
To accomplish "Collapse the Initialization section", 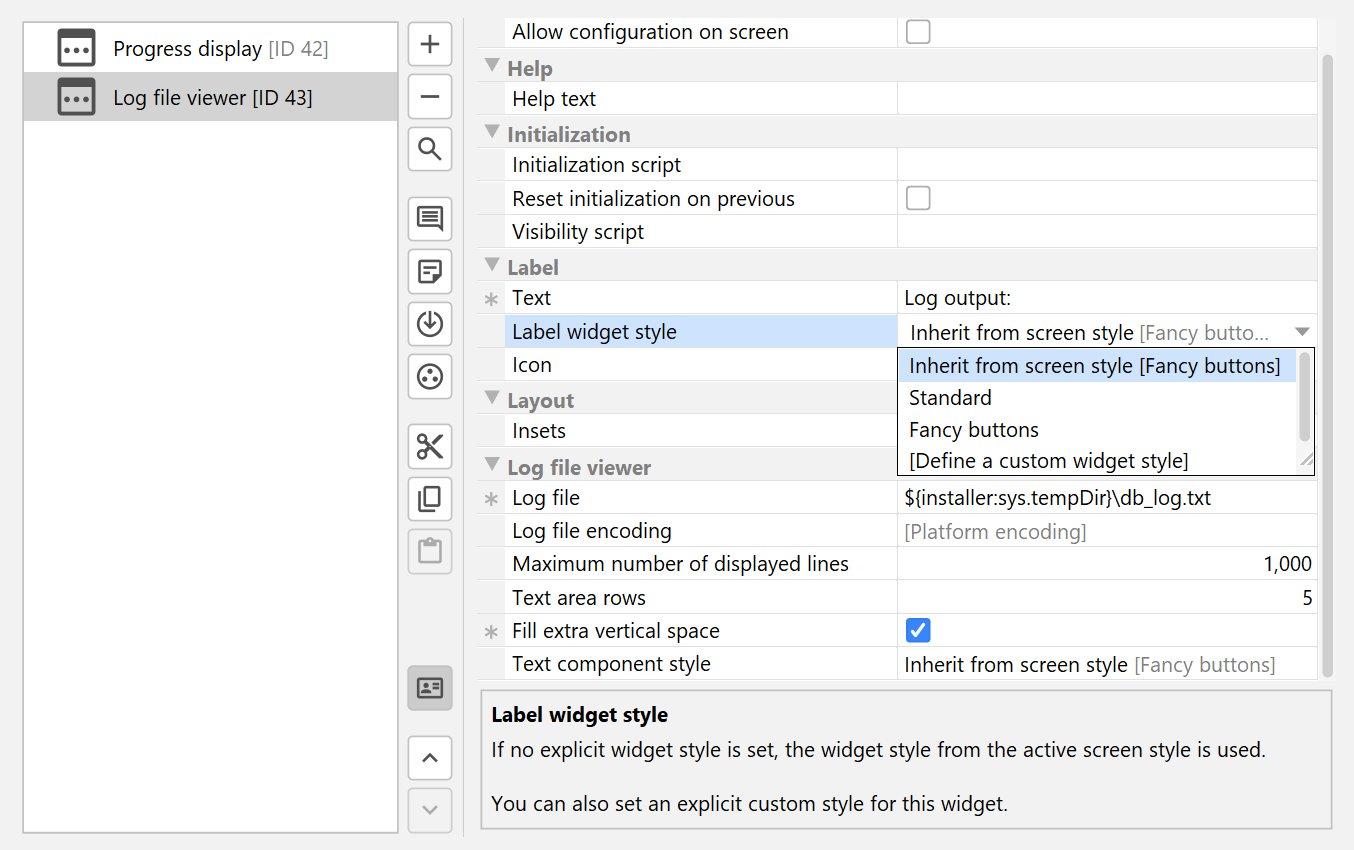I will pyautogui.click(x=491, y=133).
